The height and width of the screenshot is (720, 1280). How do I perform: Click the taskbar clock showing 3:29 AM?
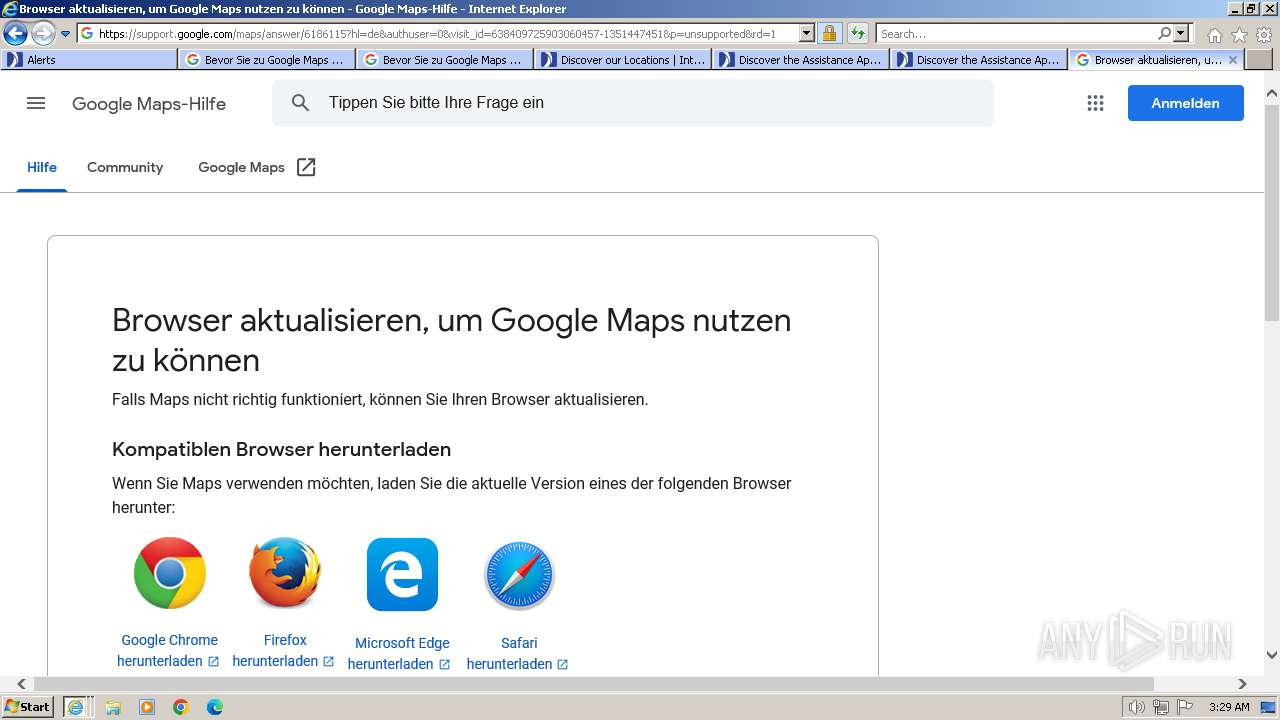(1229, 707)
